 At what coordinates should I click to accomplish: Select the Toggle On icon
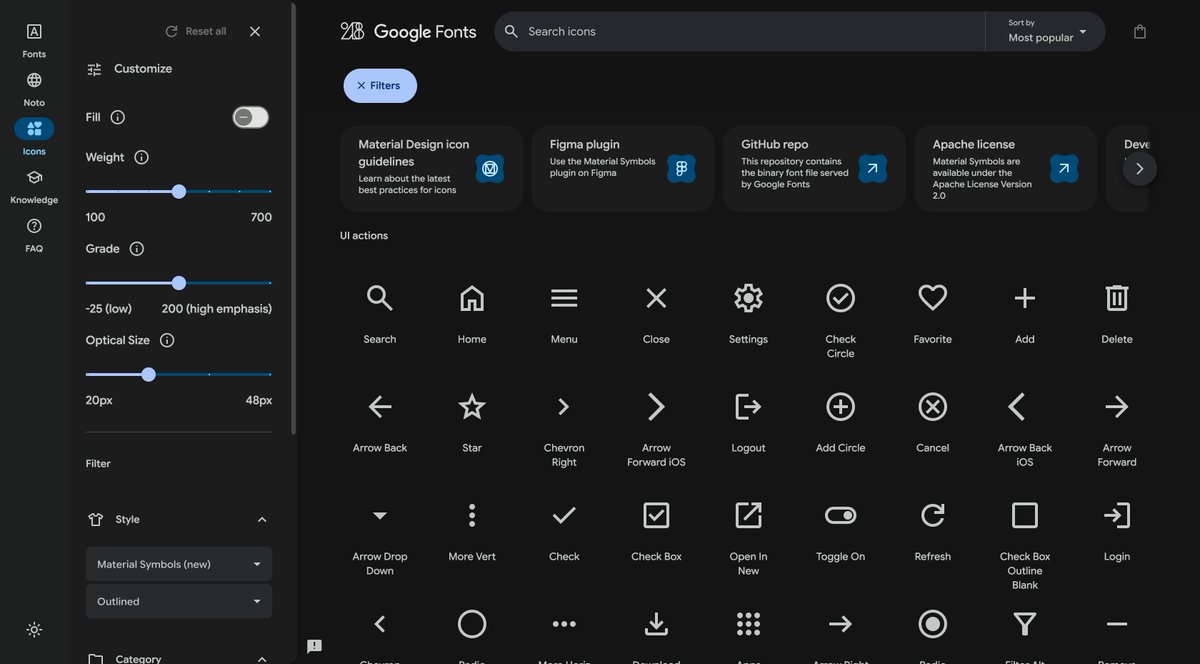point(841,516)
